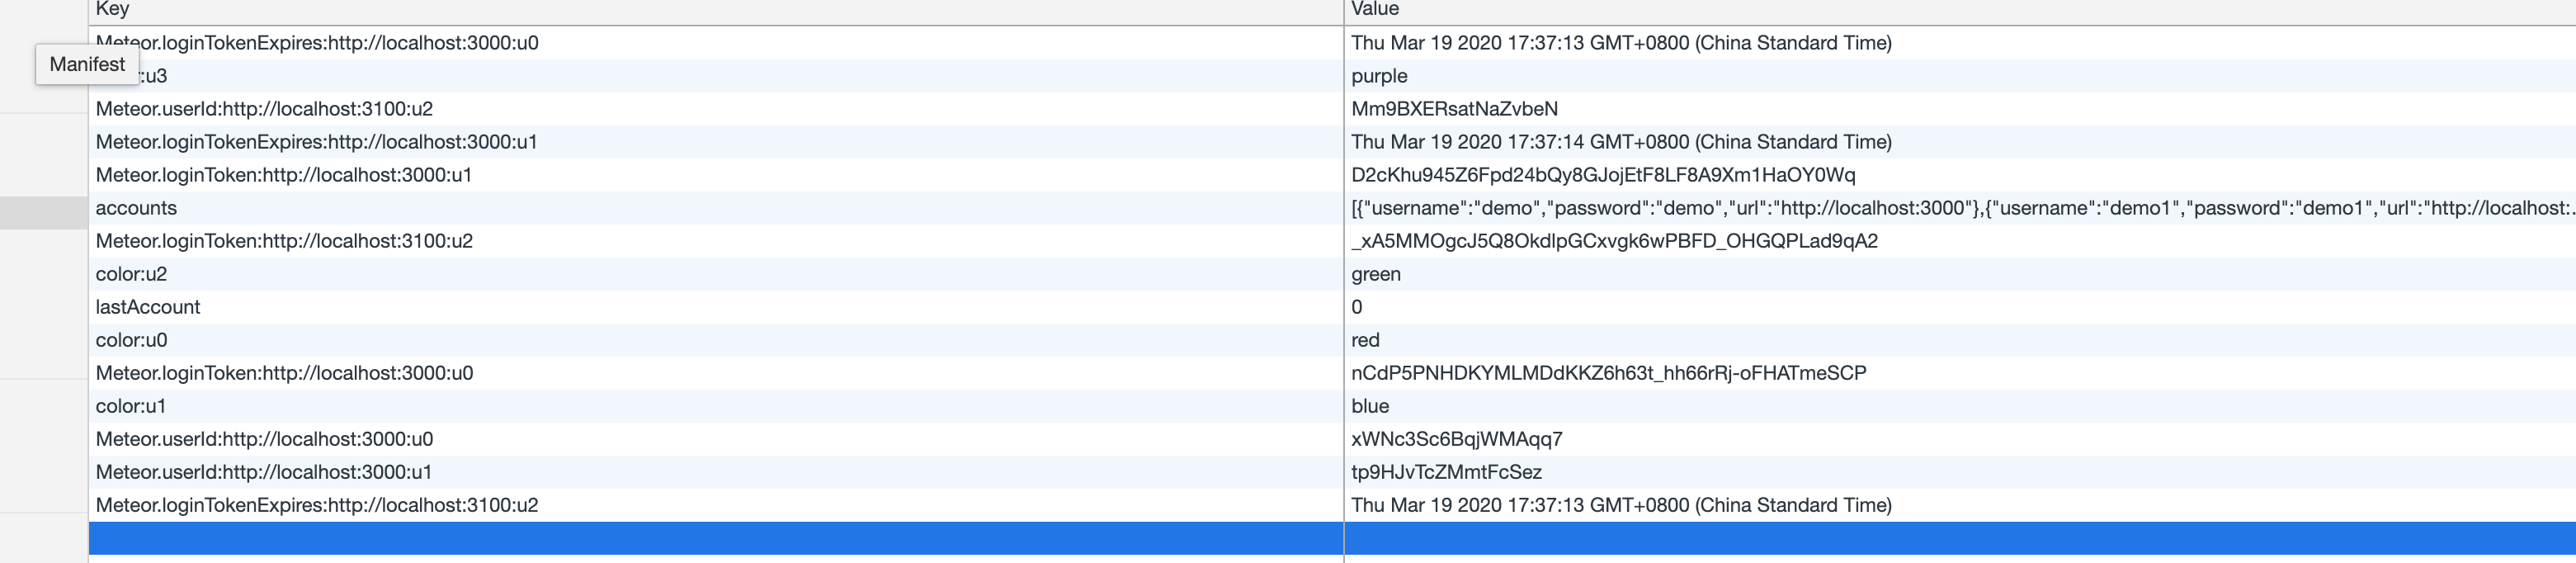Select key Meteor.userId:http://localhost:3100:u2

click(264, 109)
